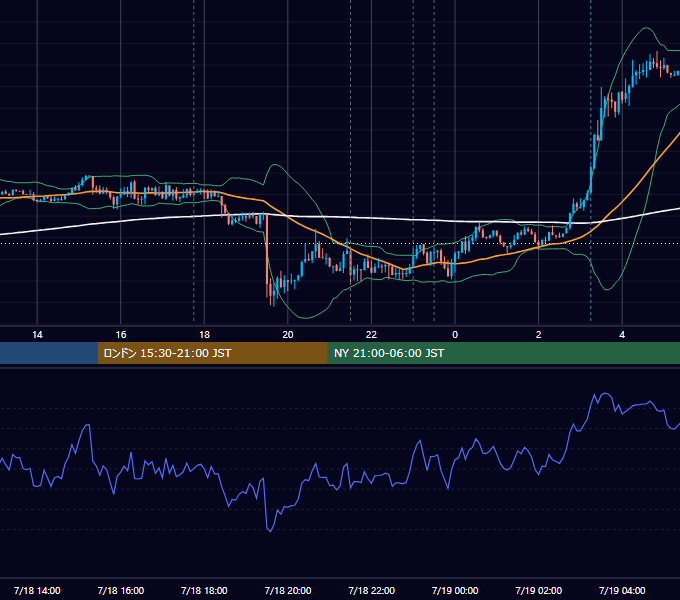The width and height of the screenshot is (680, 600).
Task: Select the 7/19 00:00 time label
Action: coord(455,590)
